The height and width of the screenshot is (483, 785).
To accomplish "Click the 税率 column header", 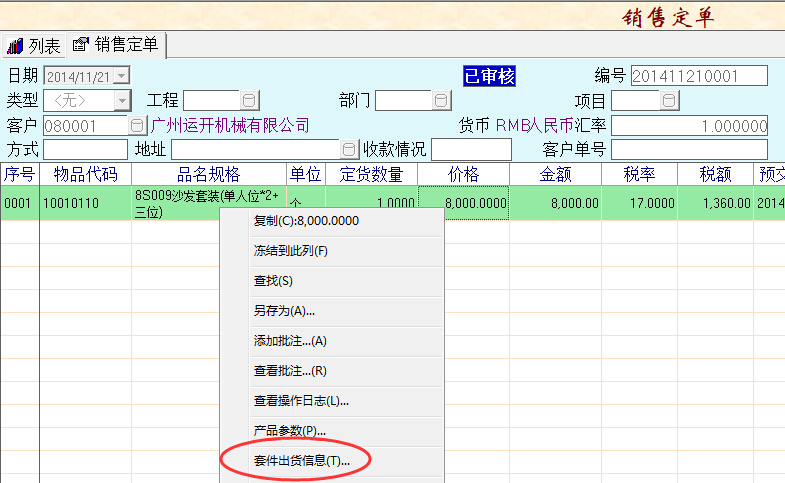I will (x=640, y=174).
